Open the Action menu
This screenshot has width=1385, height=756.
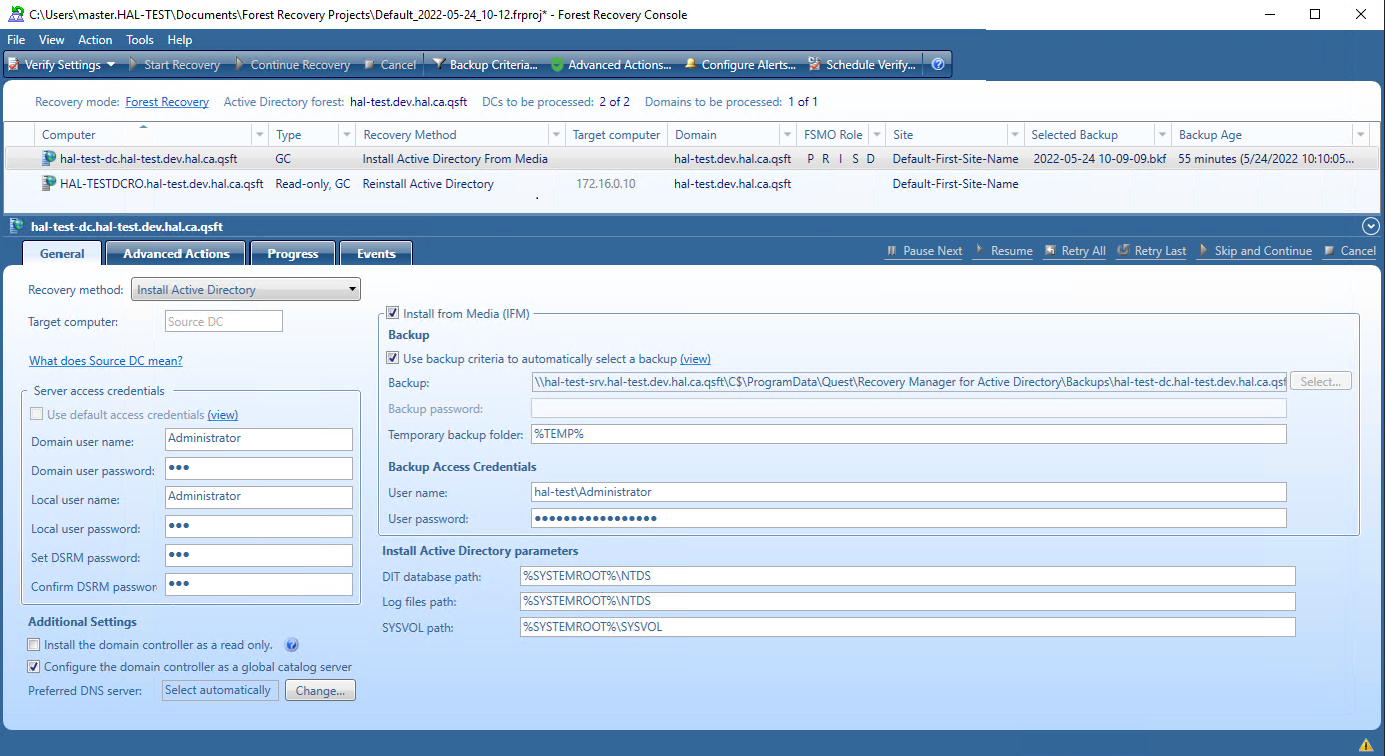coord(95,40)
